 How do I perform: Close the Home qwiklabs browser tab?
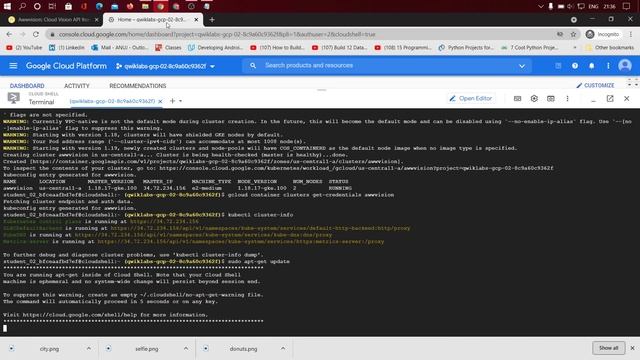196,20
